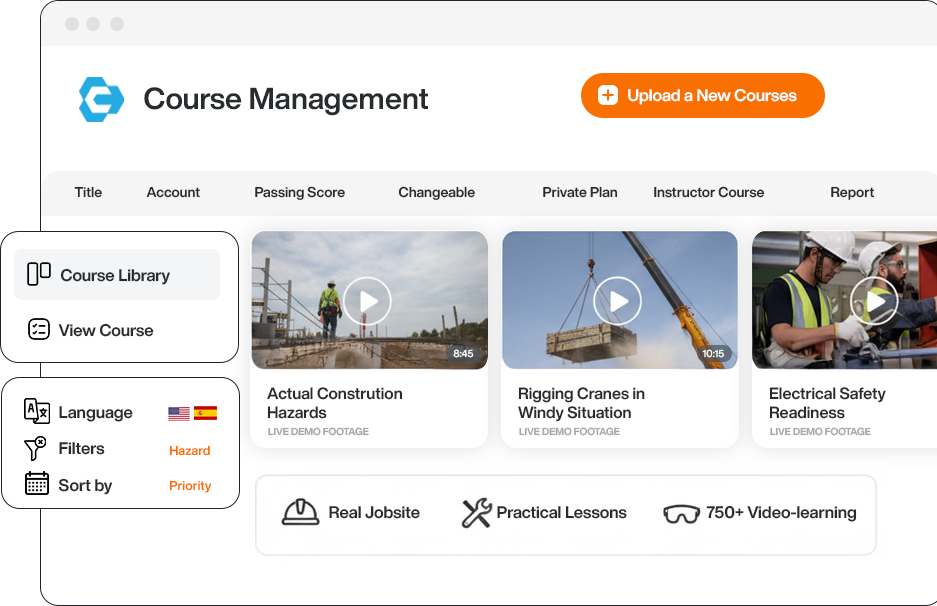This screenshot has width=937, height=606.
Task: Click Upload a New Courses button
Action: point(702,96)
